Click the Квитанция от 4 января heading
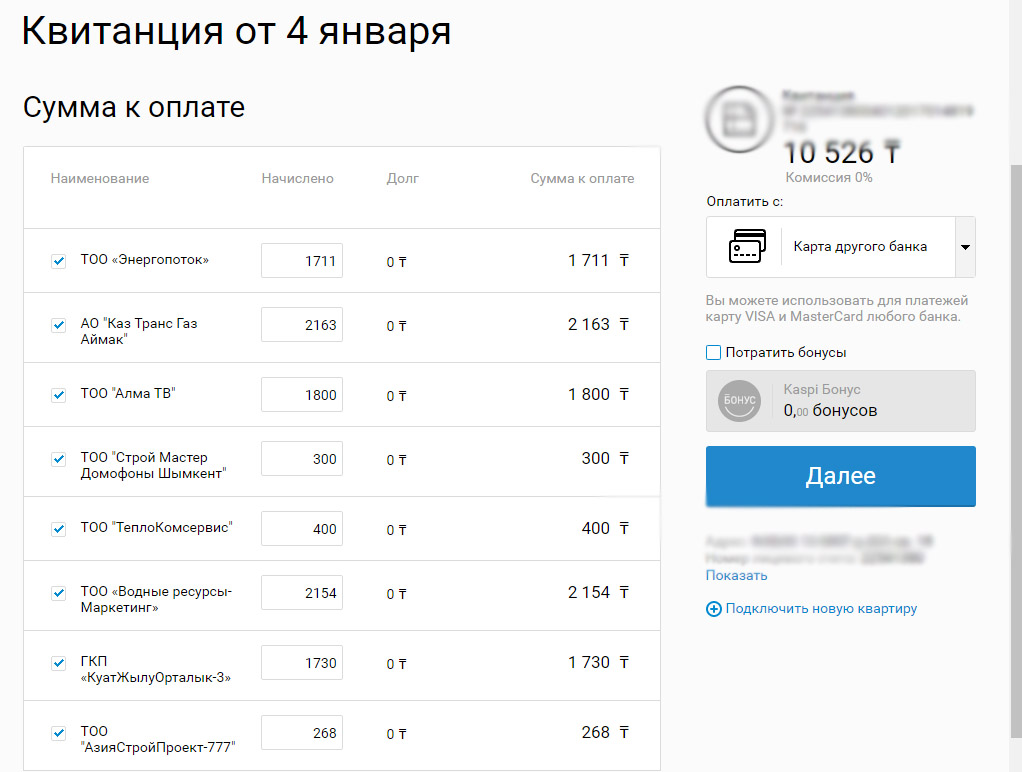 pos(236,31)
